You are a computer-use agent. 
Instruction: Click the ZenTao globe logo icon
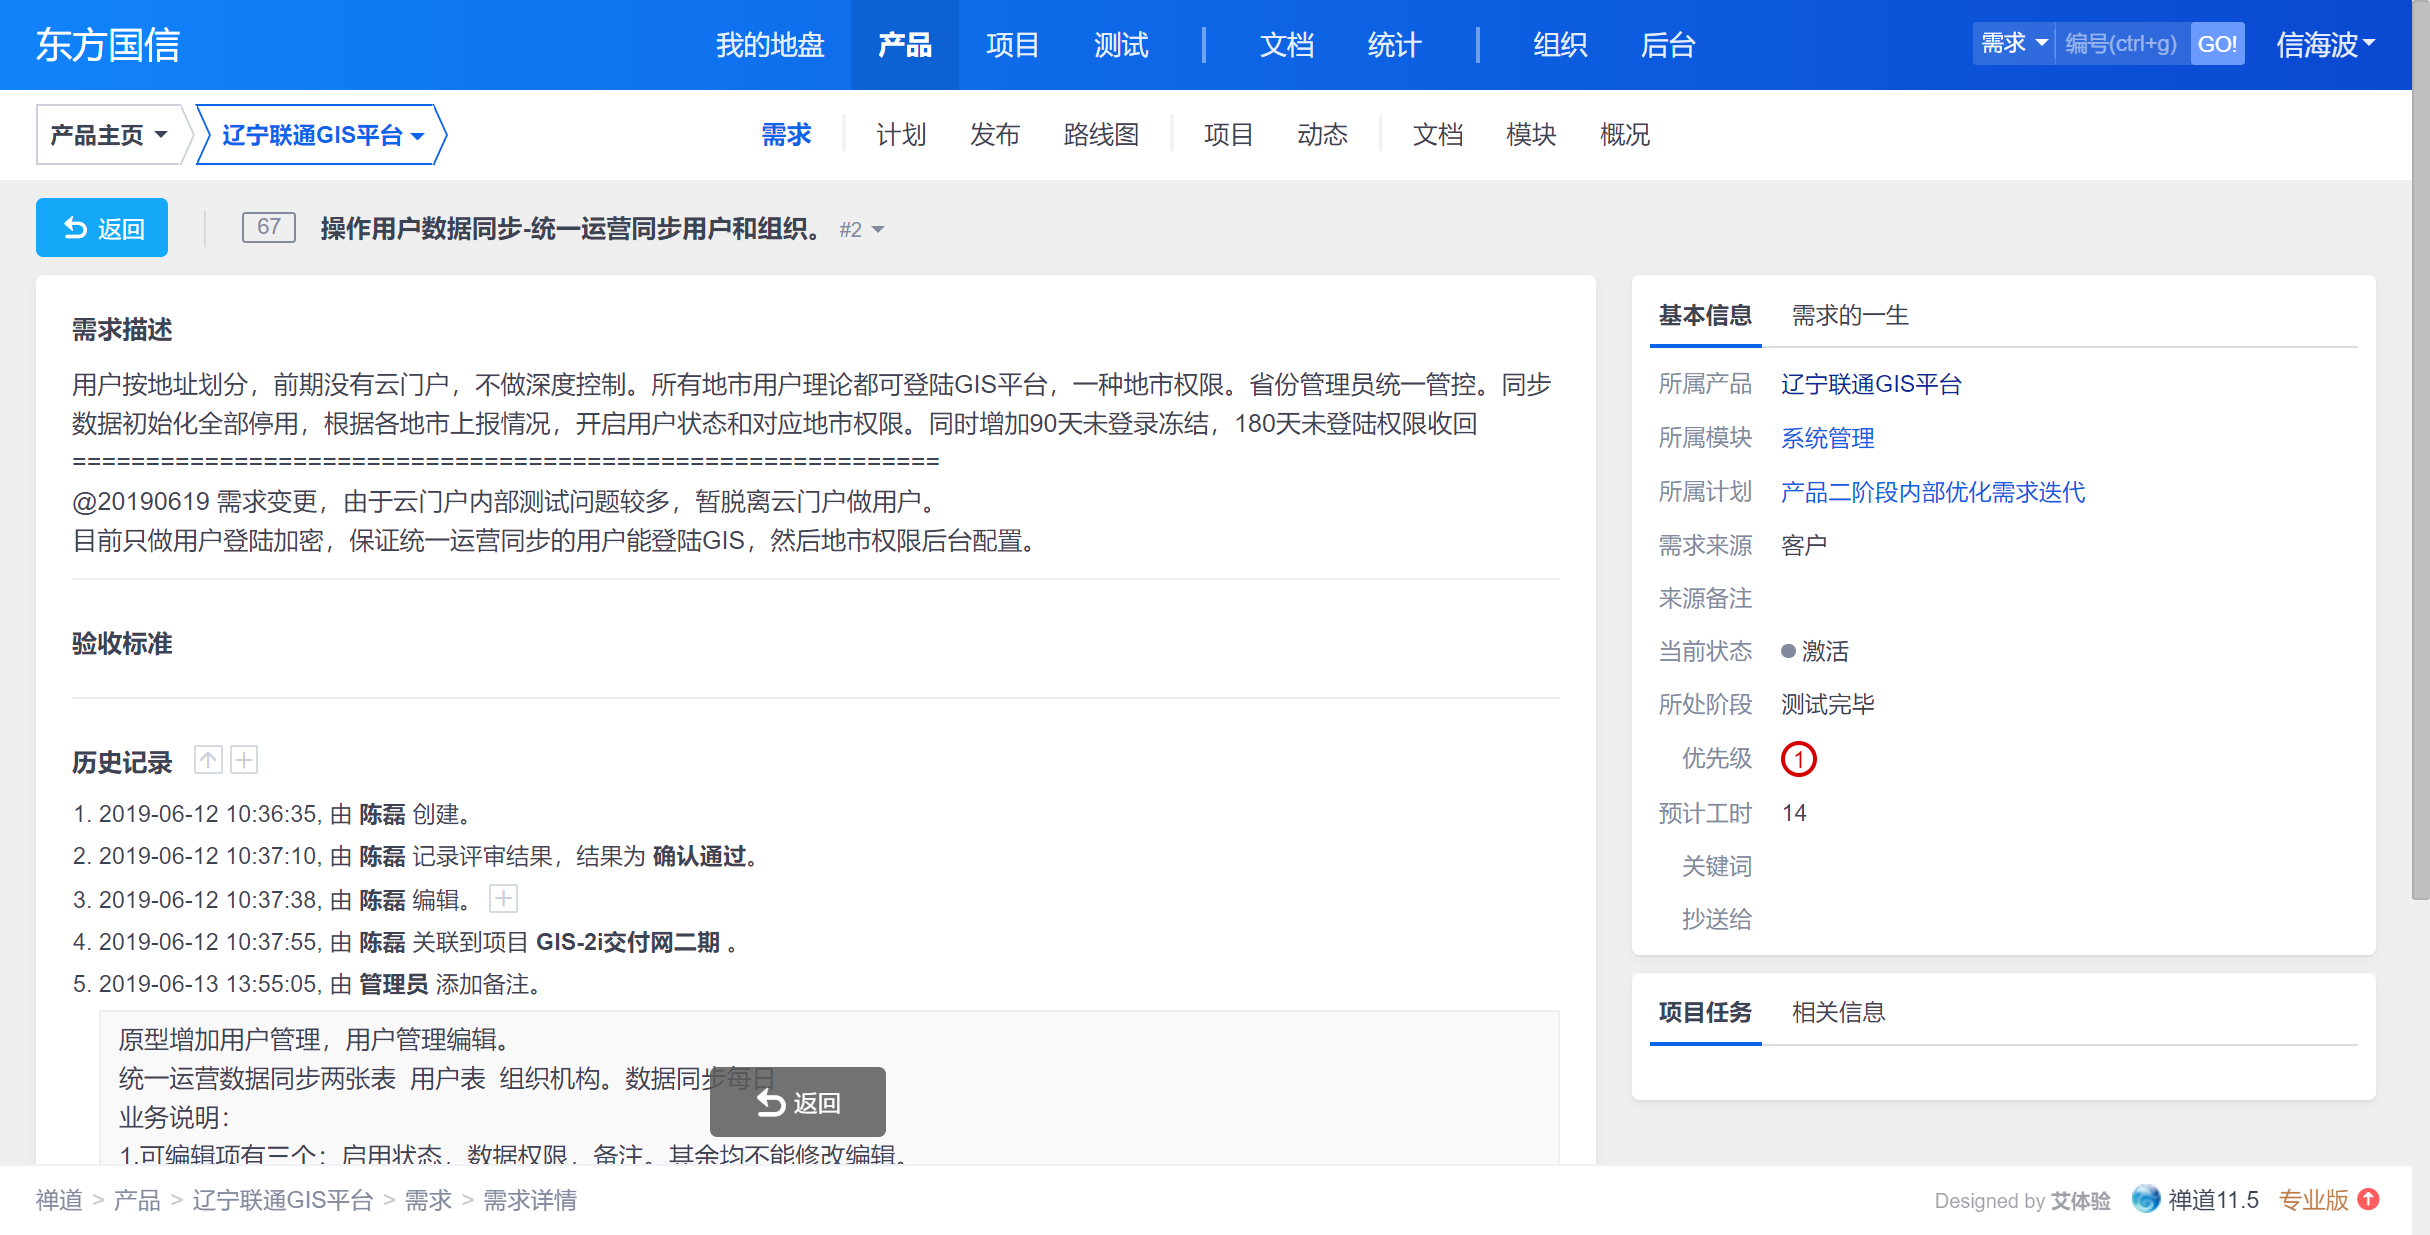coord(2145,1199)
